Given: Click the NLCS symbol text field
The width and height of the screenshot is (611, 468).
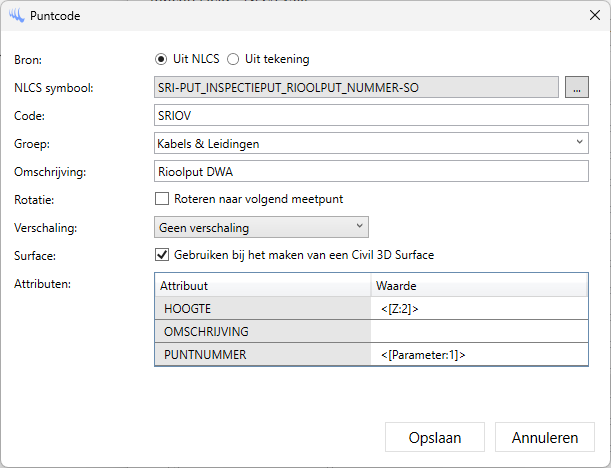Looking at the screenshot, I should coord(356,88).
